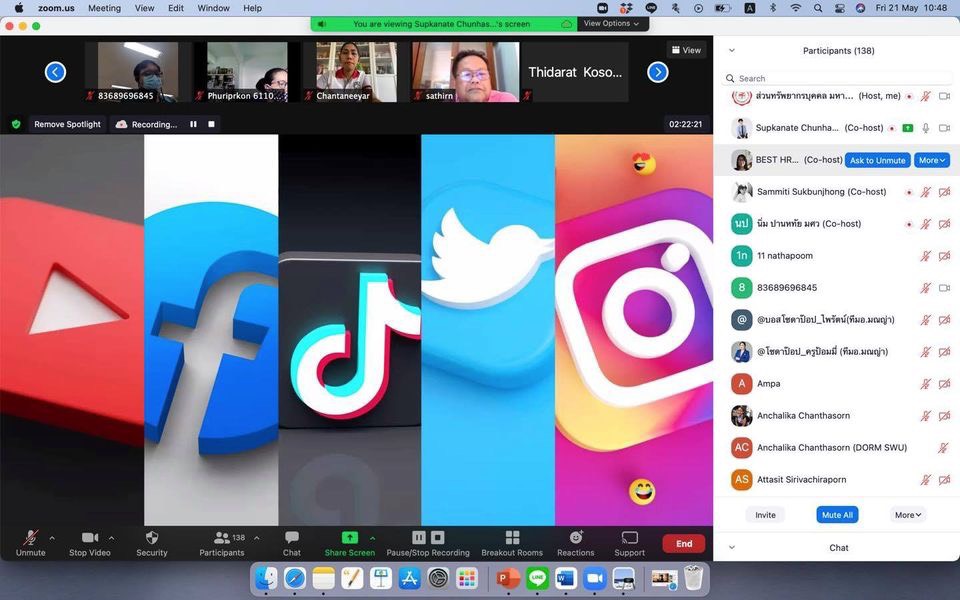
Task: Open More dropdown next to Ask to Unmute
Action: [x=932, y=160]
